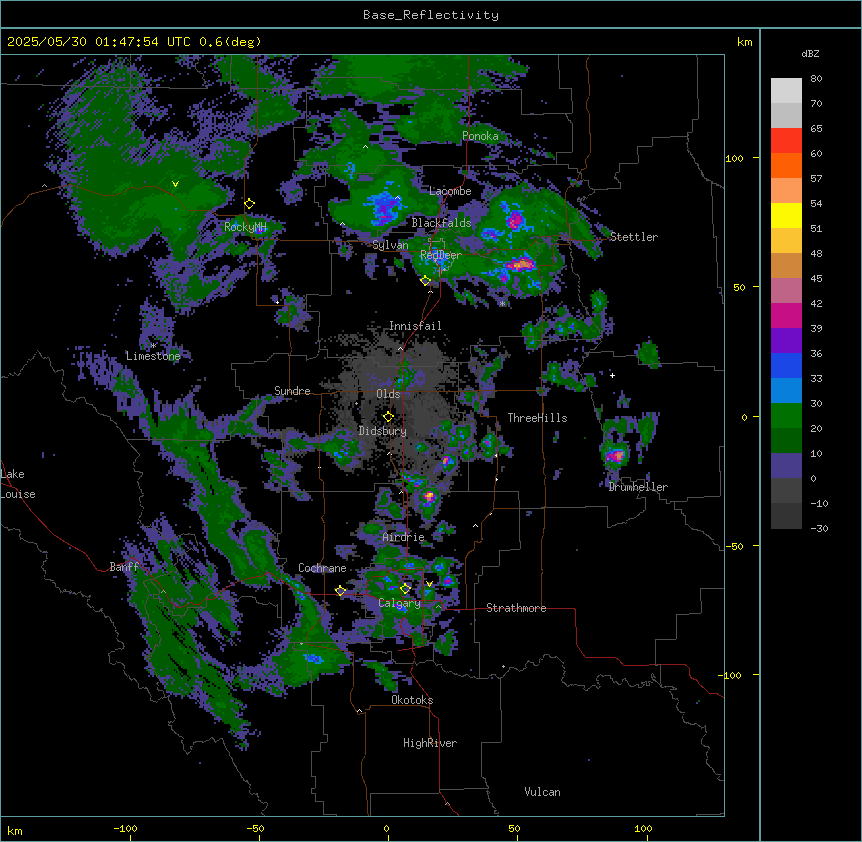Click the -100 tick on the horizontal km axis
The image size is (862, 842).
(126, 828)
